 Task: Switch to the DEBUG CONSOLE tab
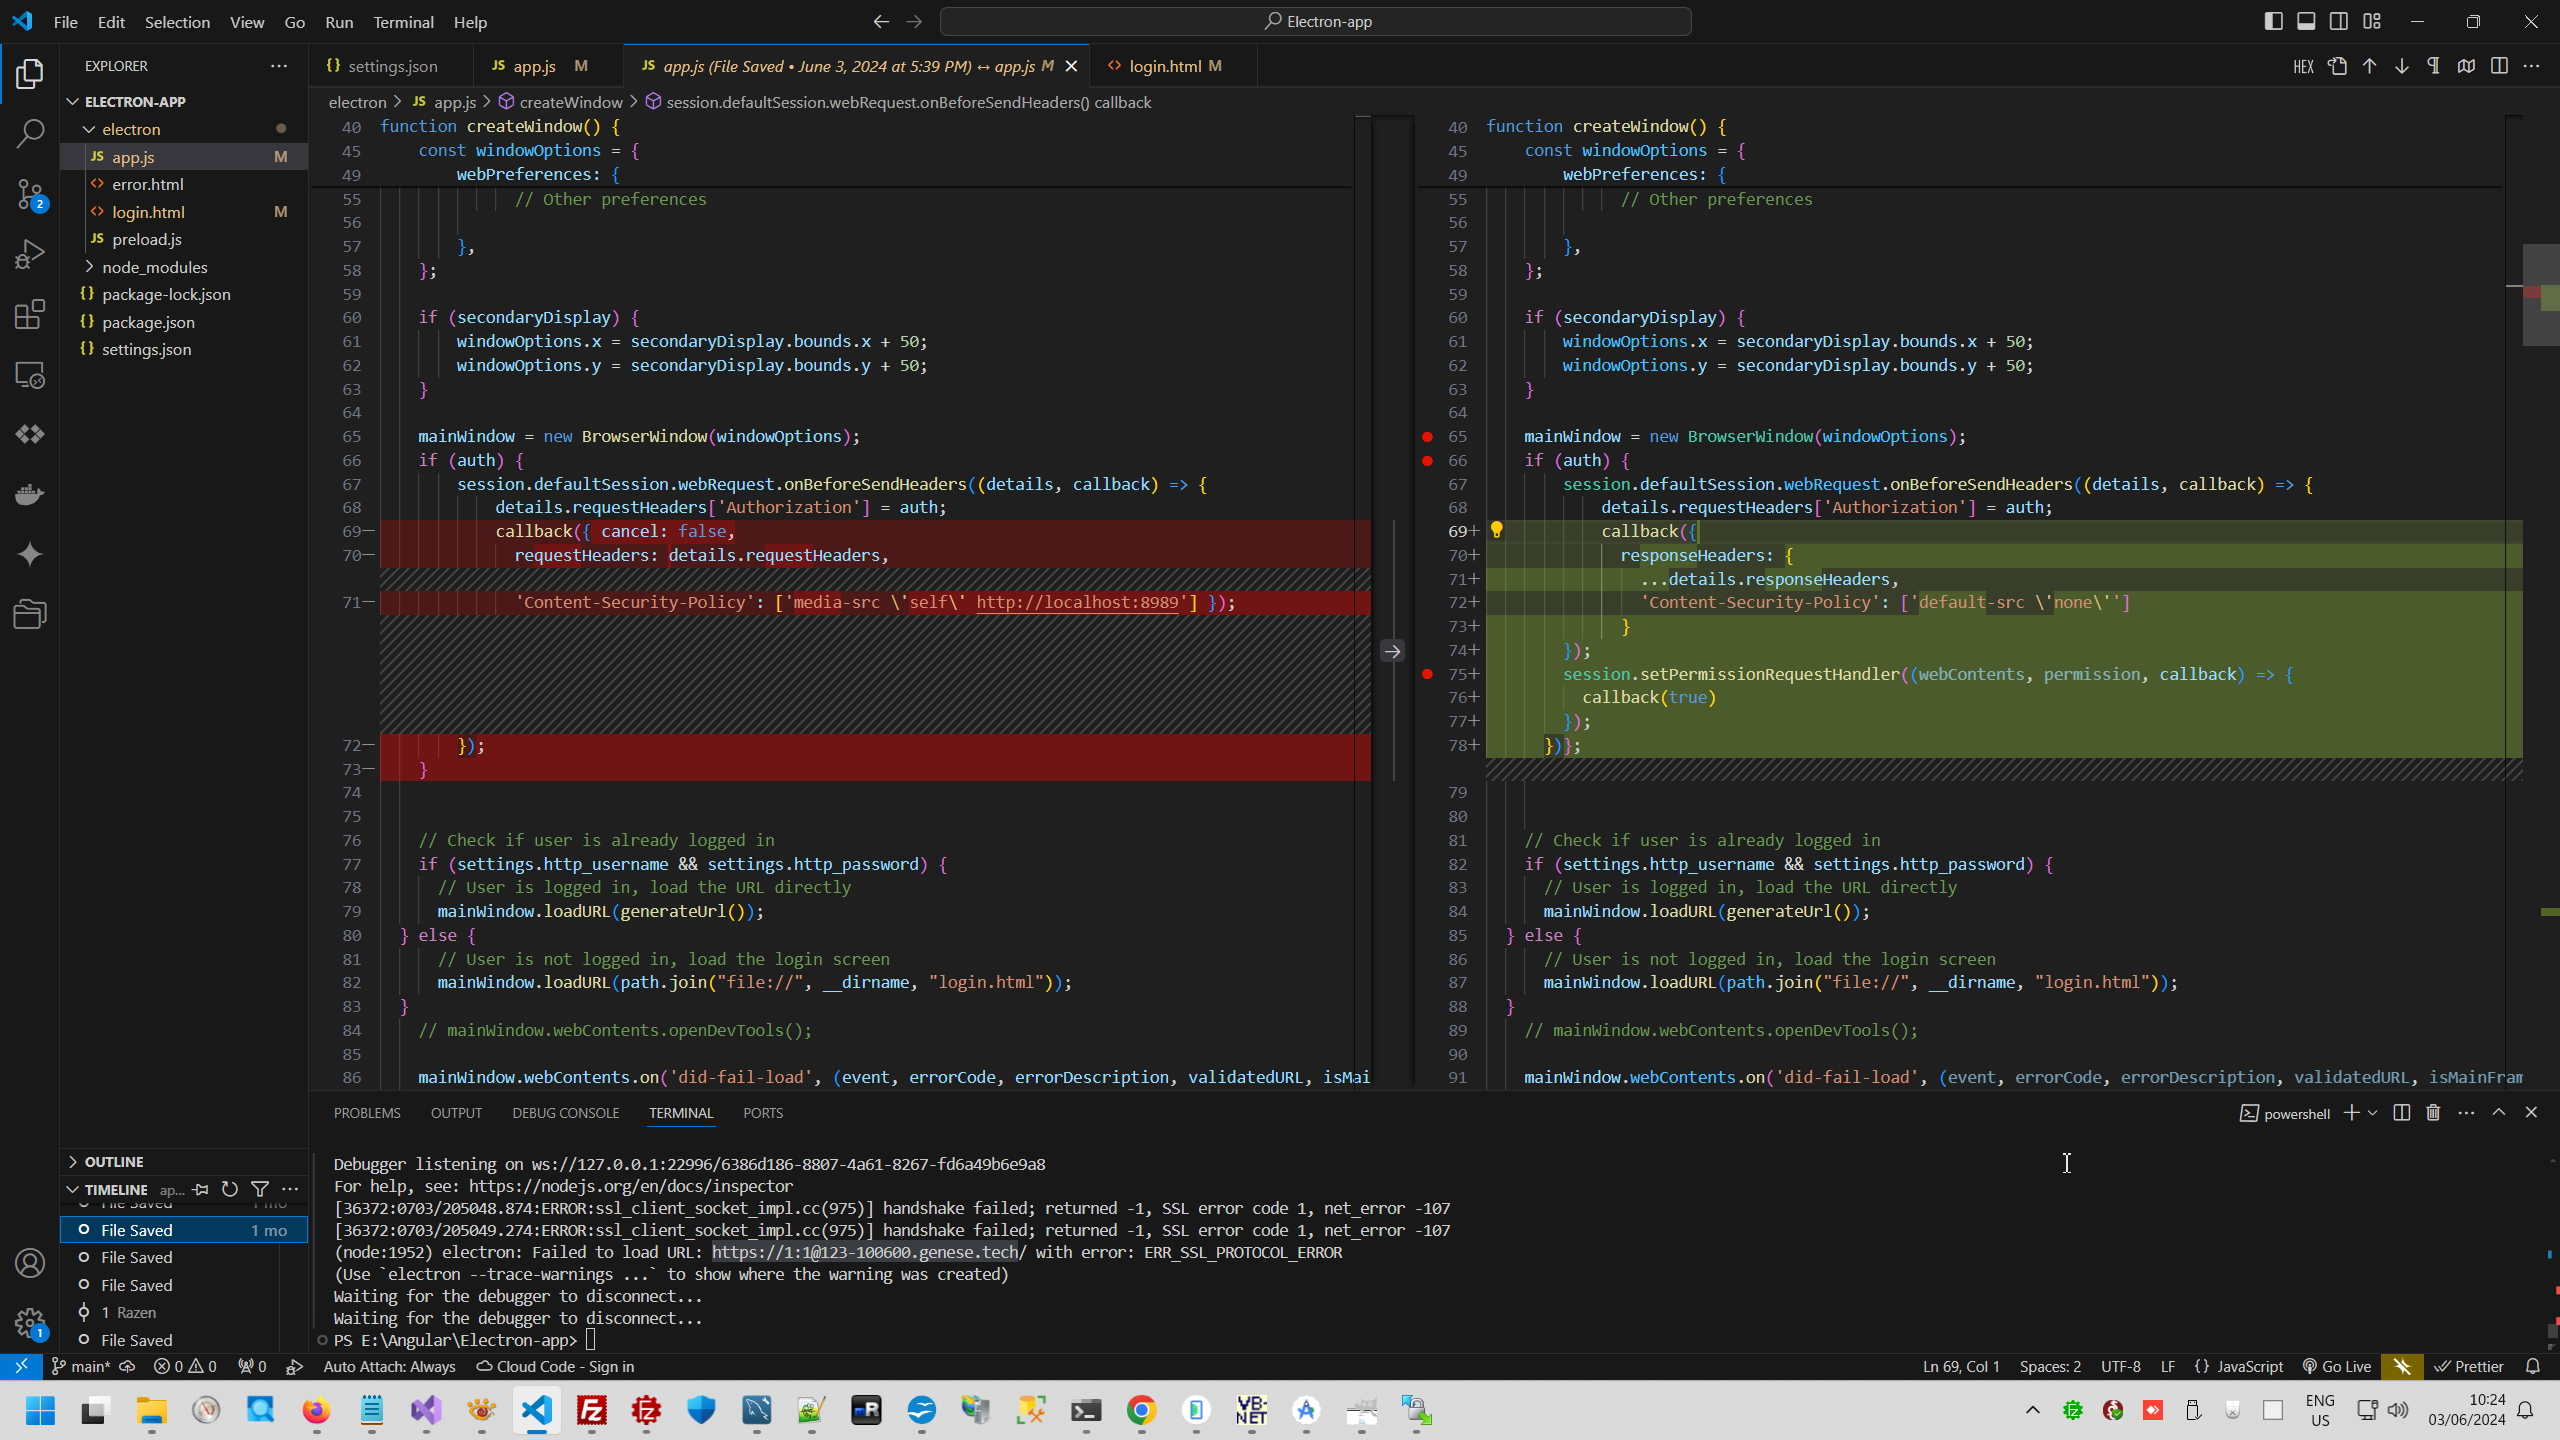(x=565, y=1113)
